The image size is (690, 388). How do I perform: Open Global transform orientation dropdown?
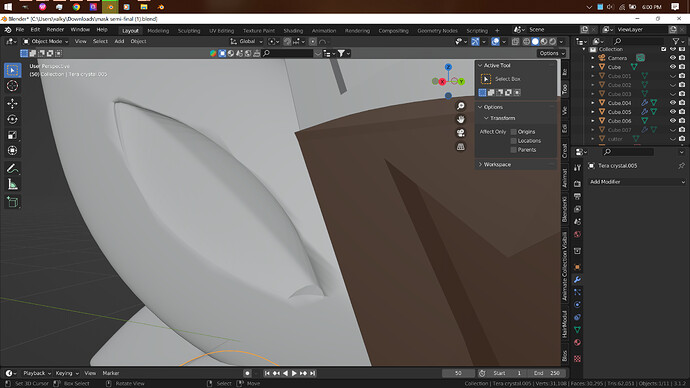(246, 41)
